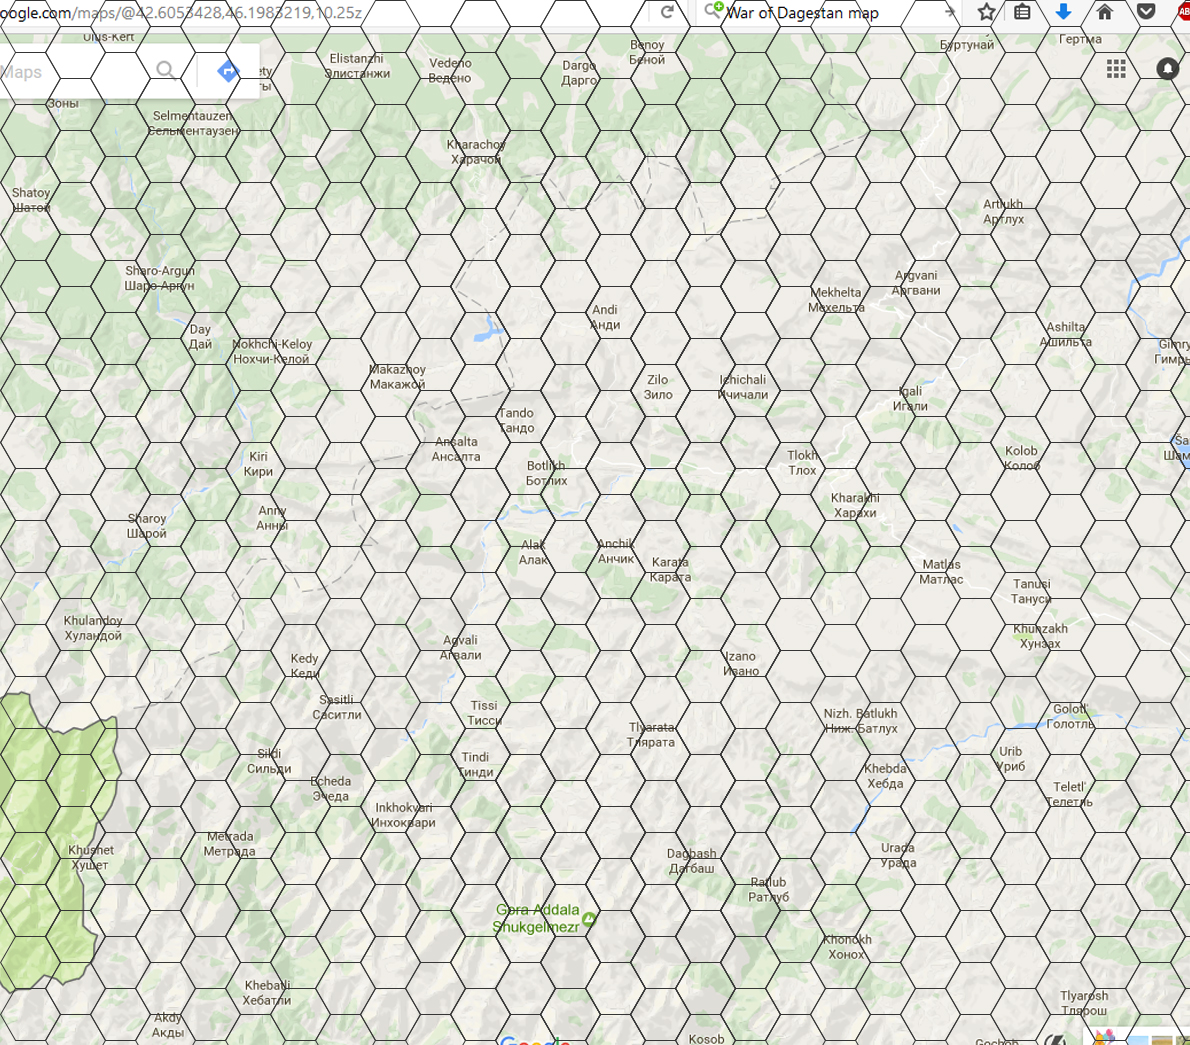1190x1045 pixels.
Task: Click the Ratlub label
Action: tap(768, 889)
